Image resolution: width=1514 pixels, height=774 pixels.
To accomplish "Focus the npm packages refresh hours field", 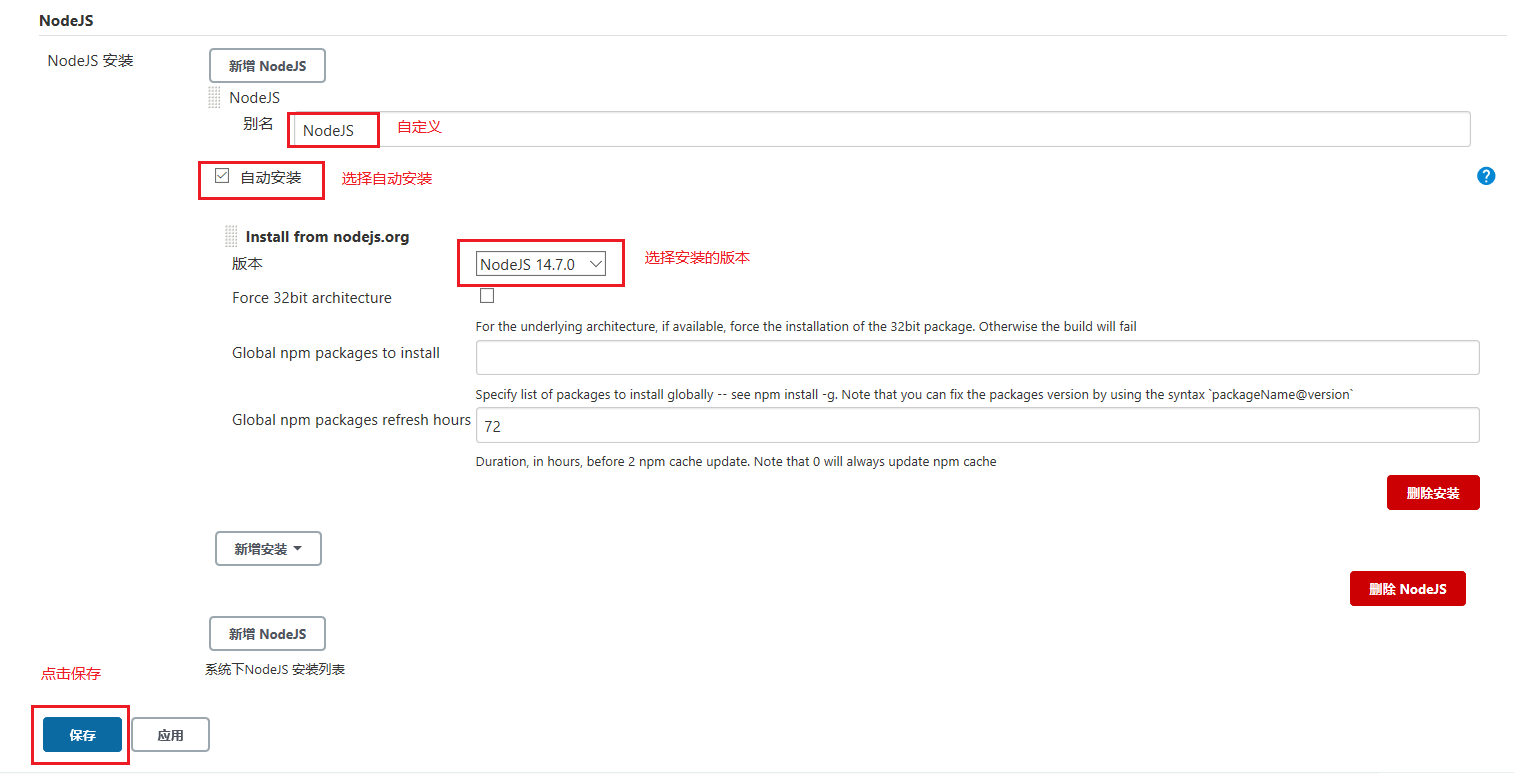I will coord(977,425).
